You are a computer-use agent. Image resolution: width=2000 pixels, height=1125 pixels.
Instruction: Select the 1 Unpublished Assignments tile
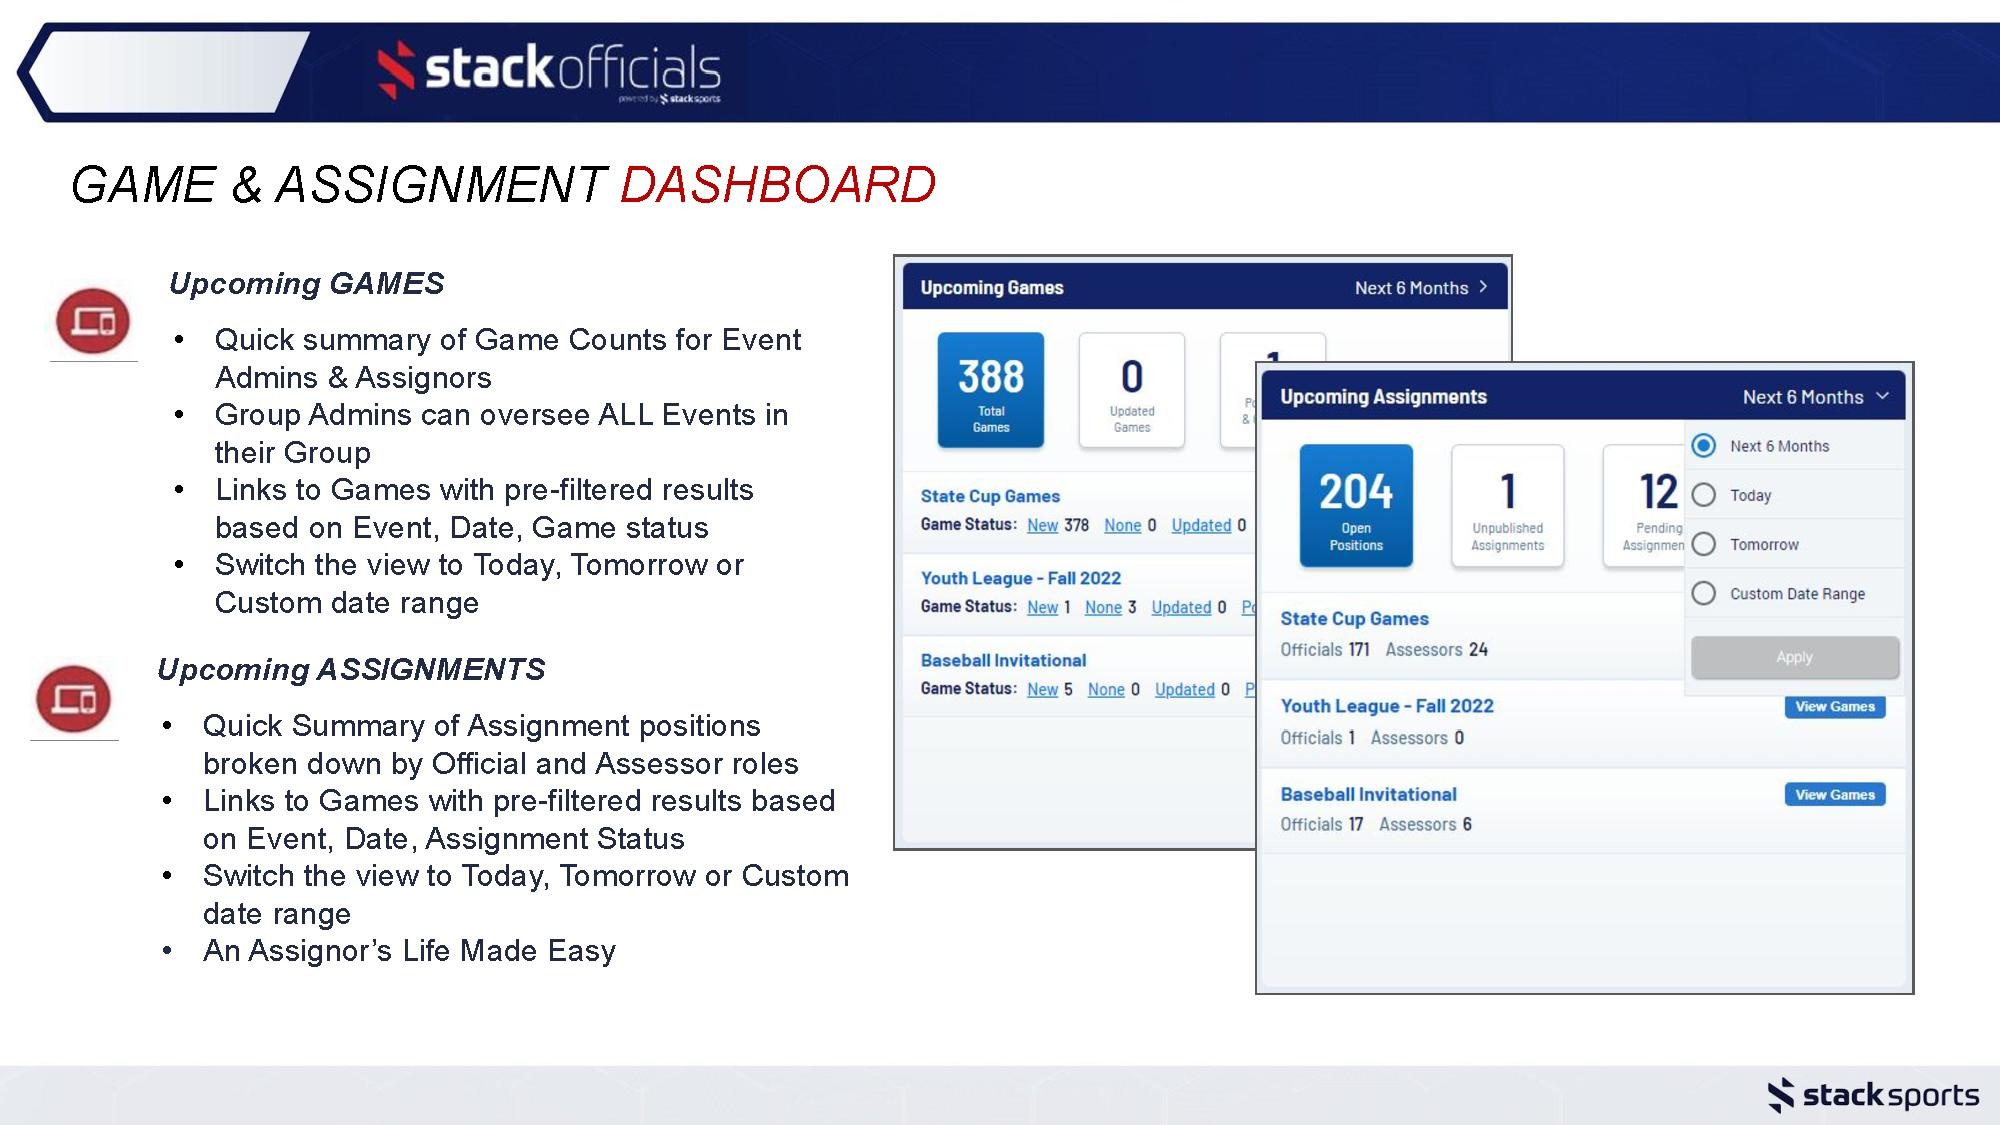(x=1507, y=506)
